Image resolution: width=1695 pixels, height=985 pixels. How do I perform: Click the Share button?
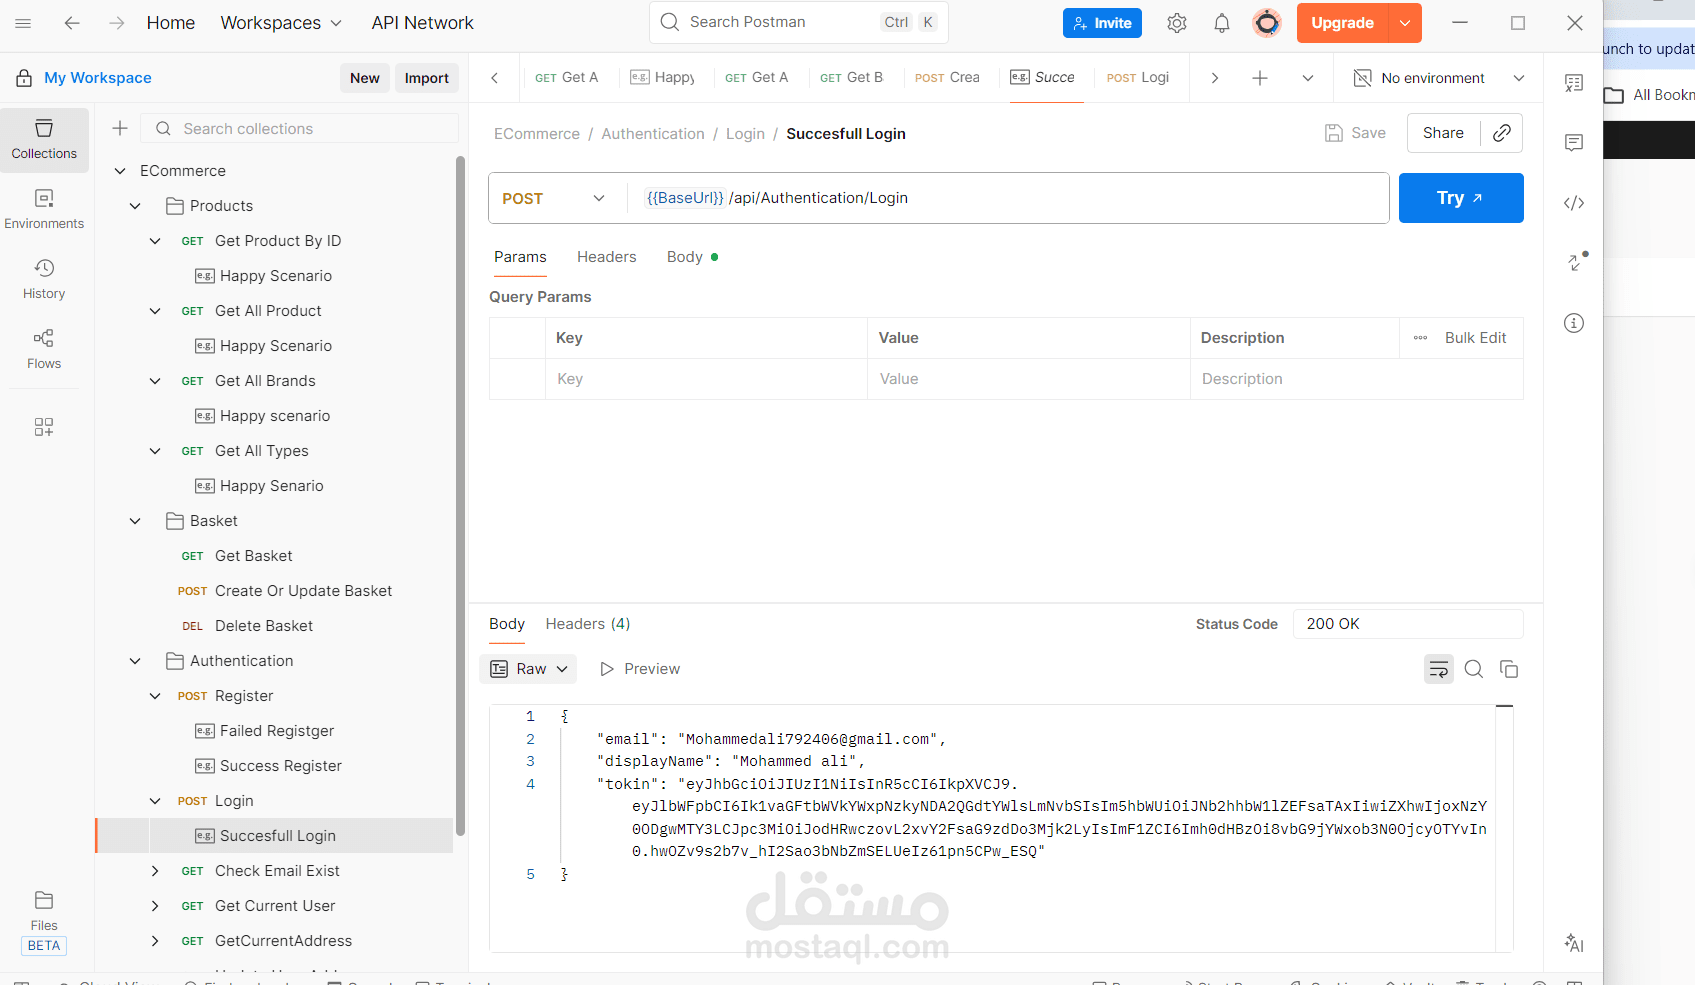click(1443, 133)
